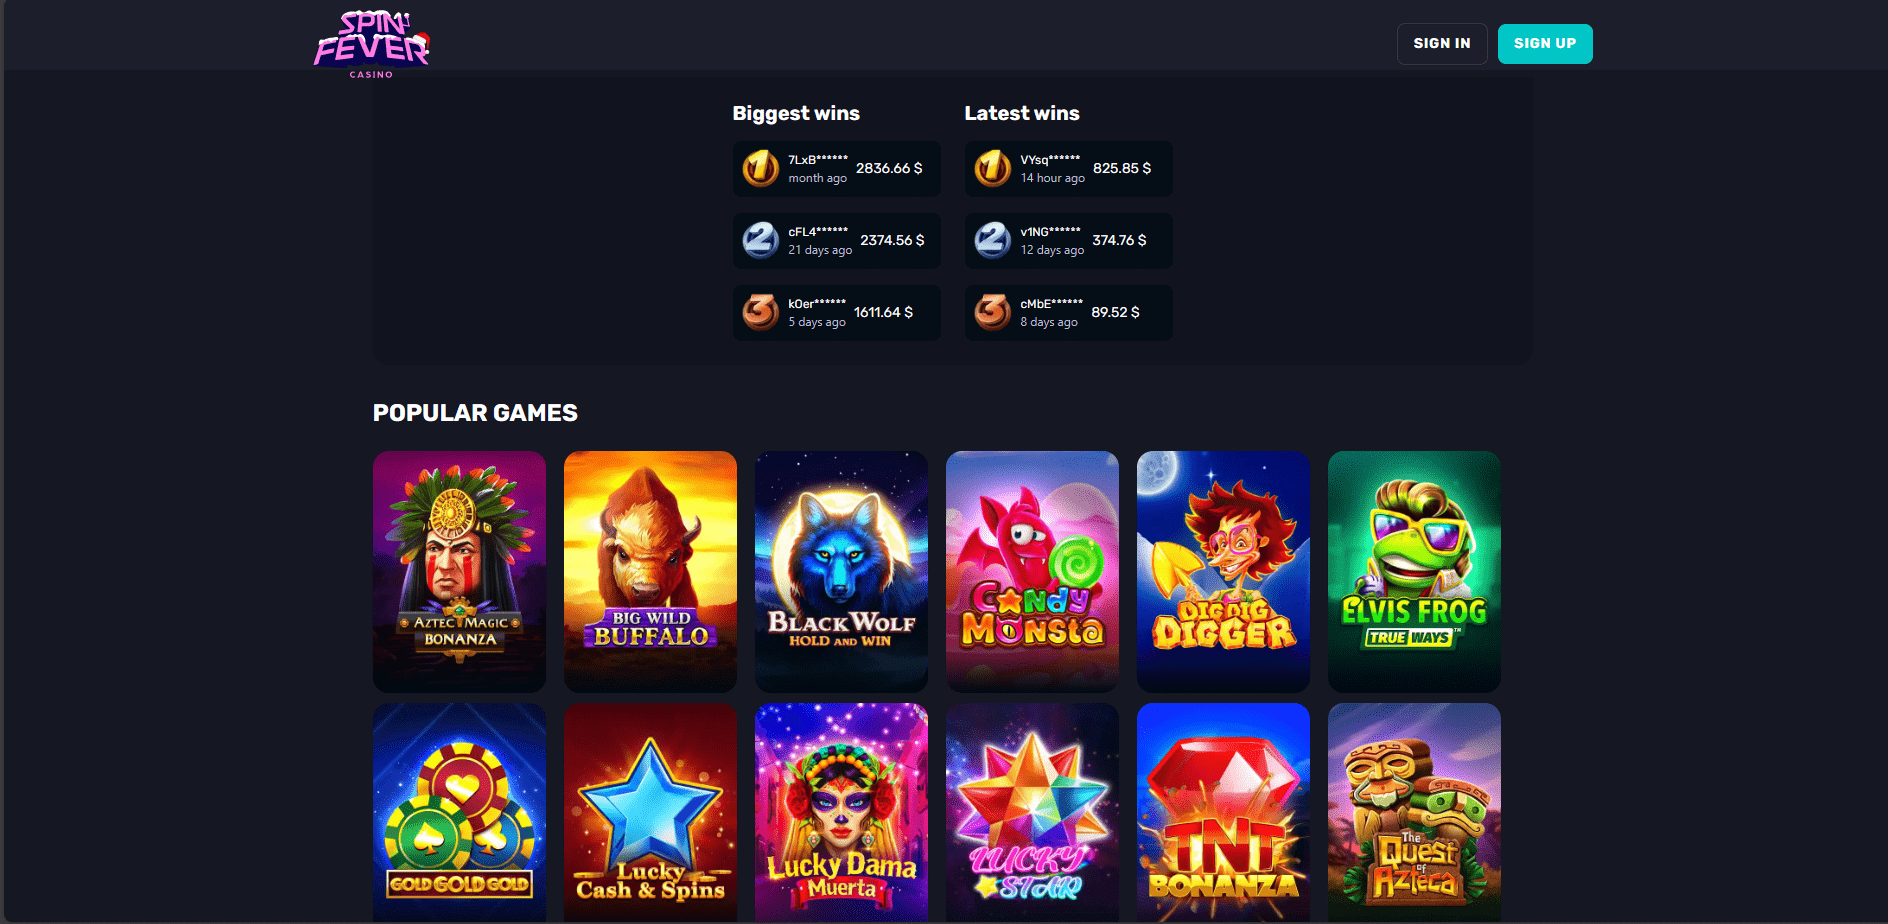Open the Aztec Magic Bonanza game

[459, 572]
